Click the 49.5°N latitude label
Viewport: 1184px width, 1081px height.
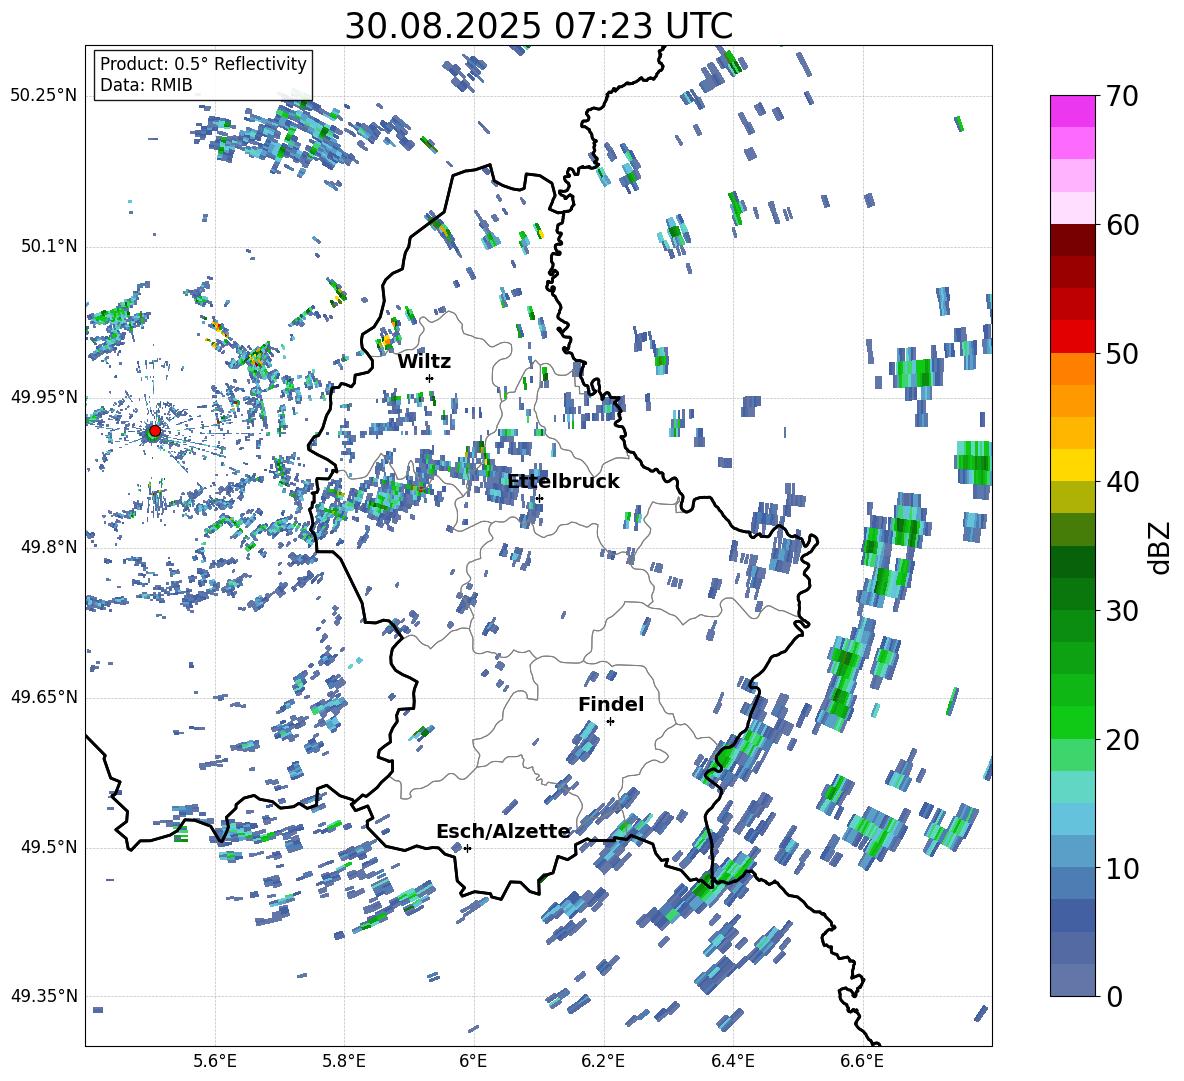point(50,847)
